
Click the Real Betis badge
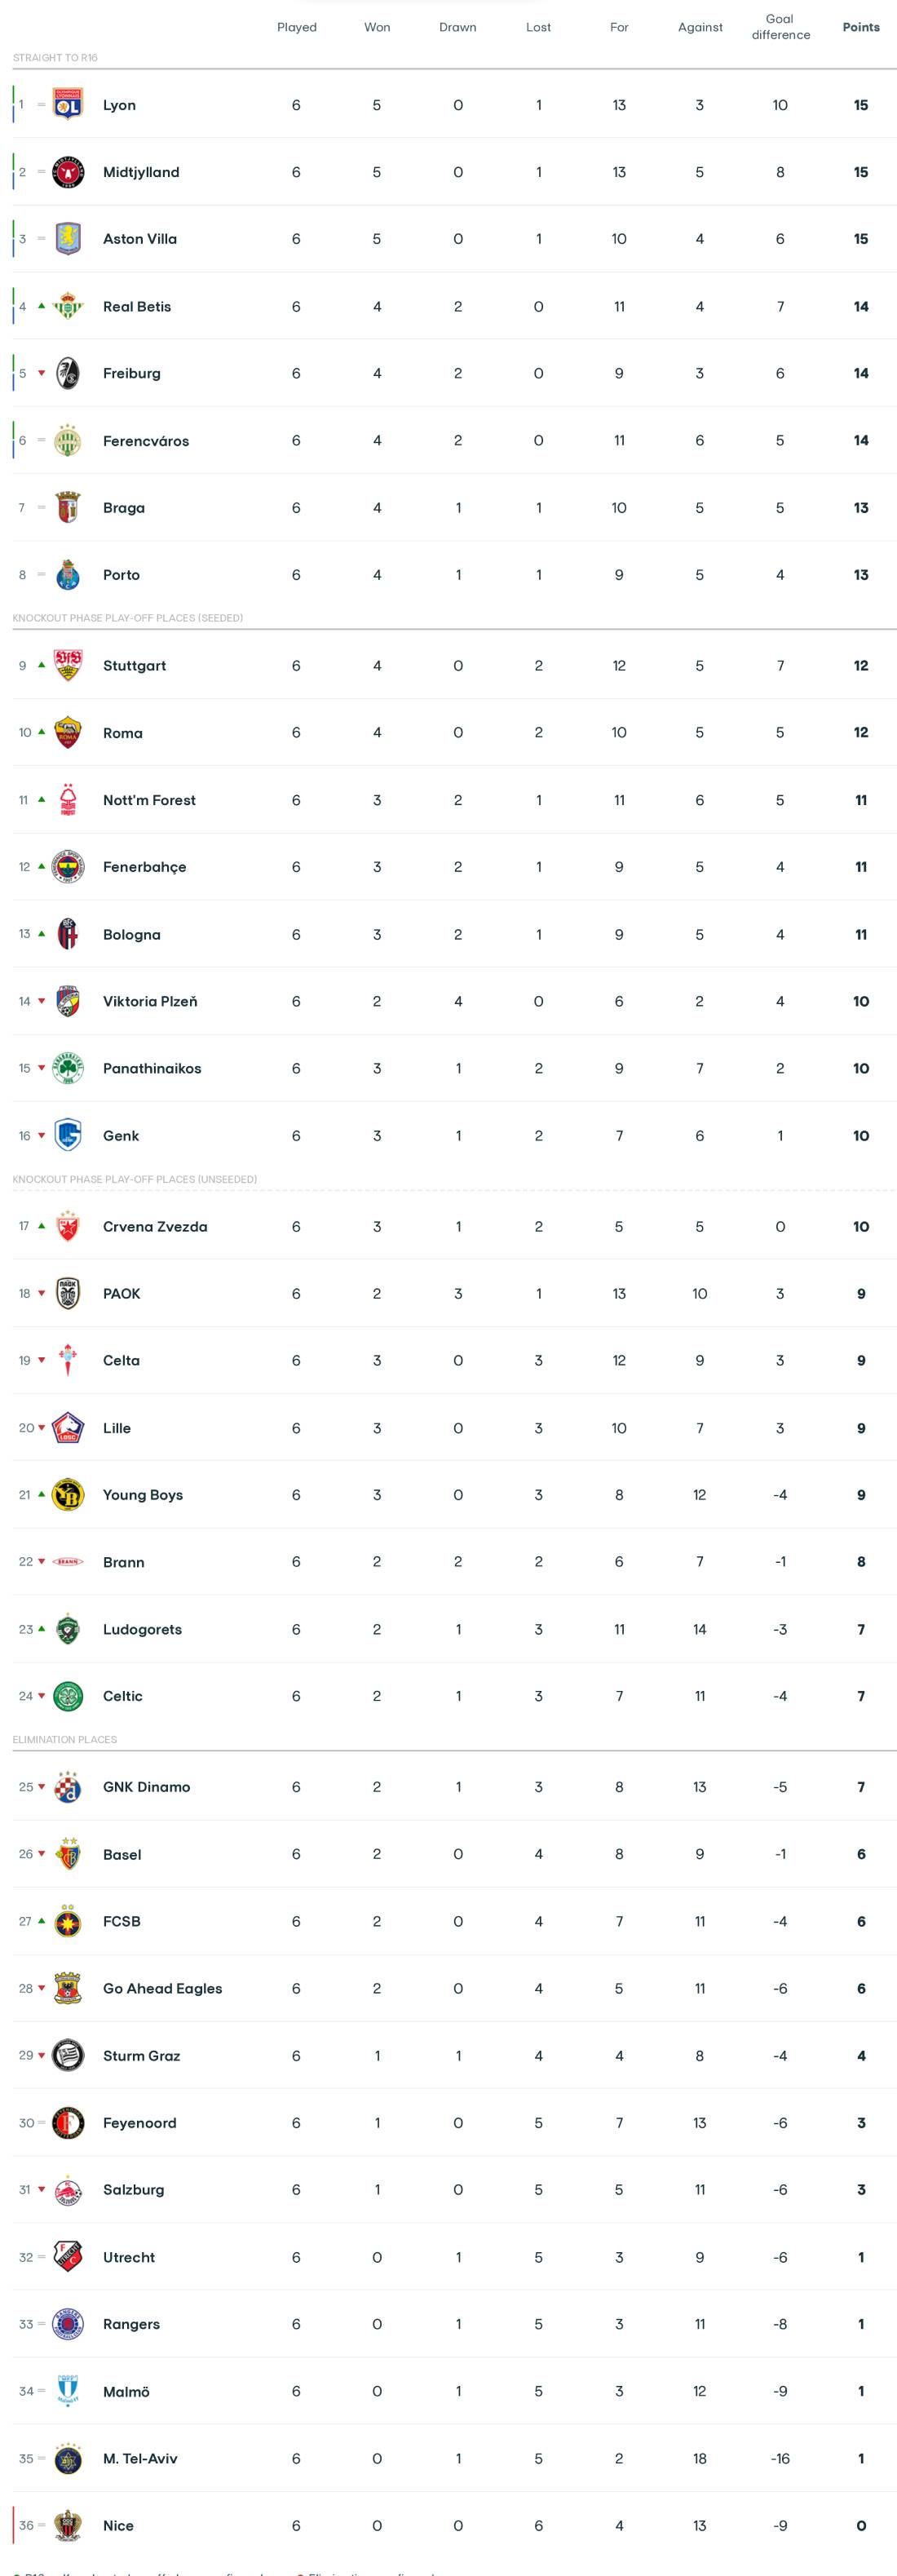(68, 306)
